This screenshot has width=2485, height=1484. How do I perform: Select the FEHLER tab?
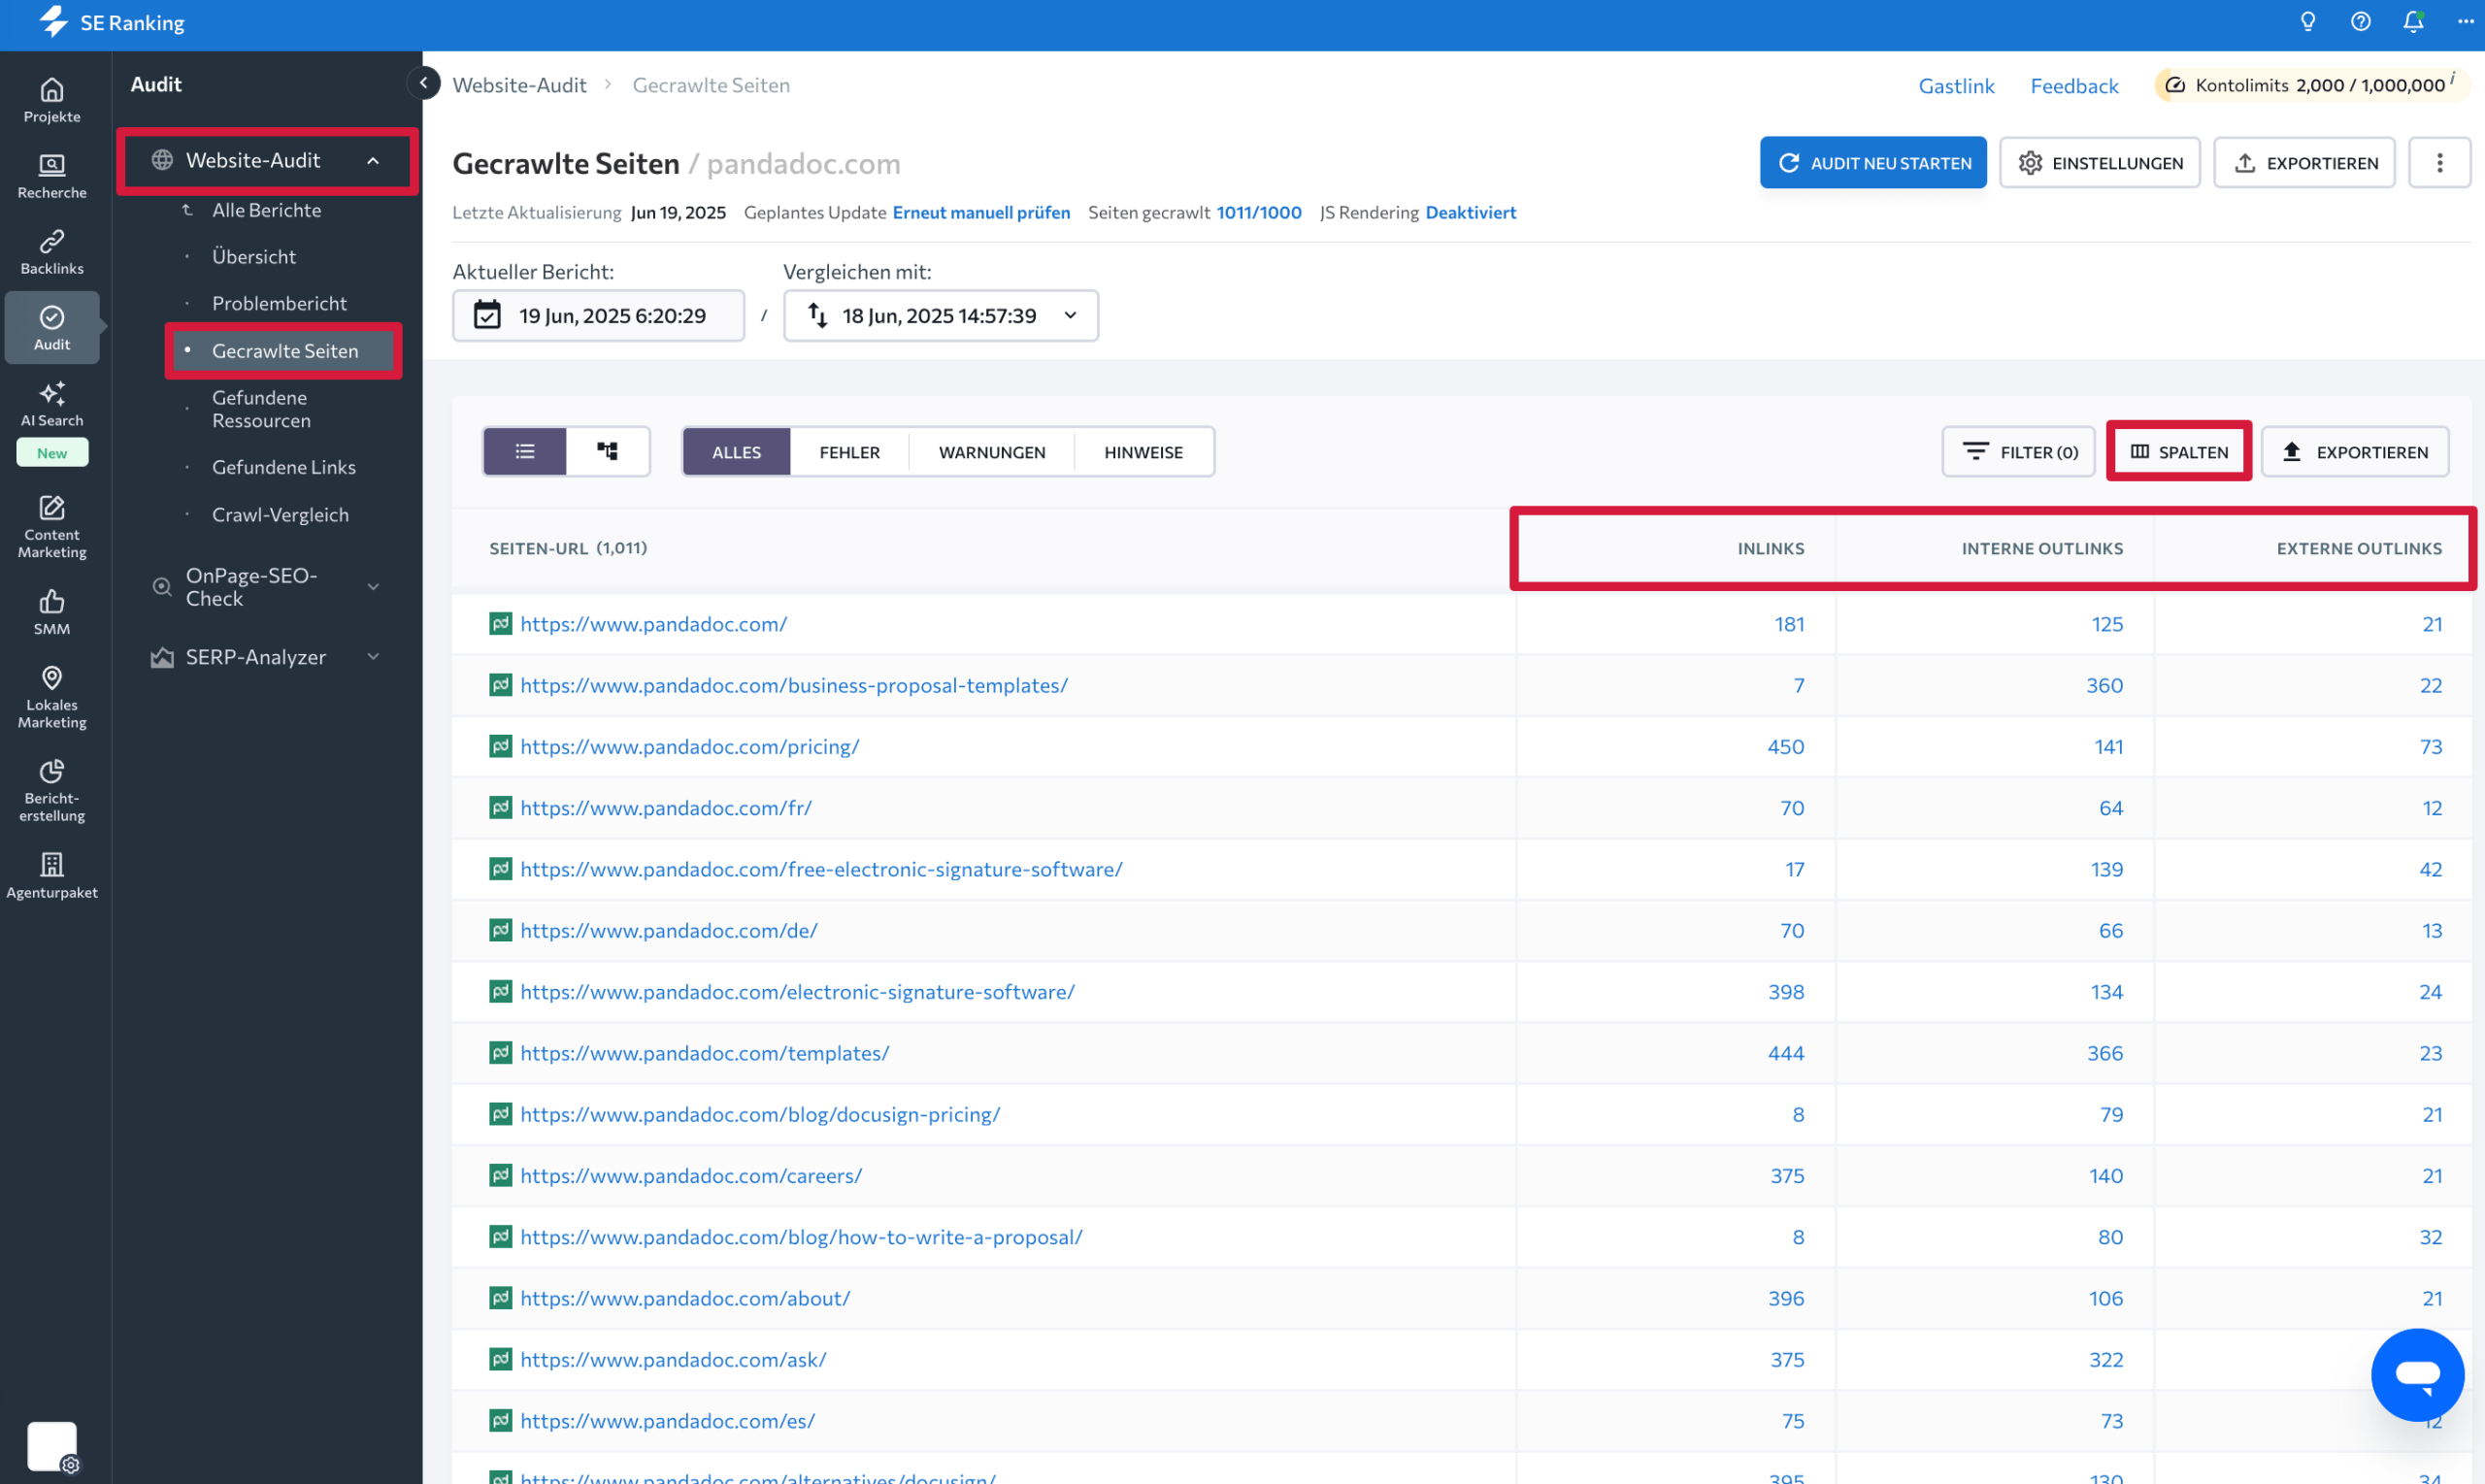point(849,452)
